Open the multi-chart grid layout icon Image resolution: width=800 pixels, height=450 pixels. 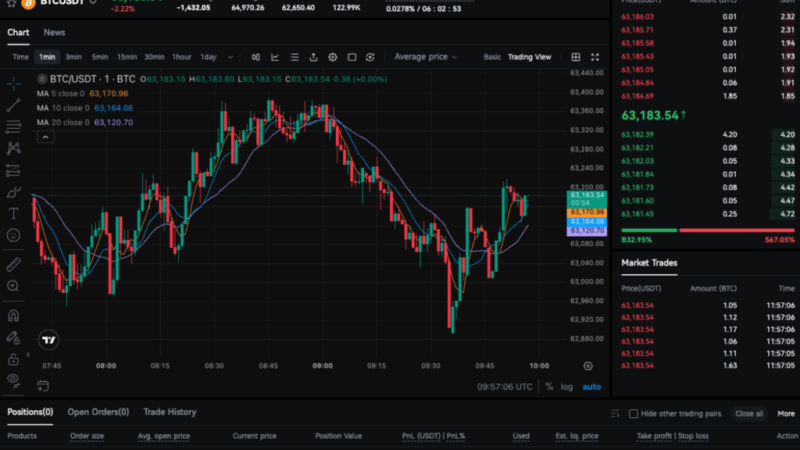(x=576, y=57)
